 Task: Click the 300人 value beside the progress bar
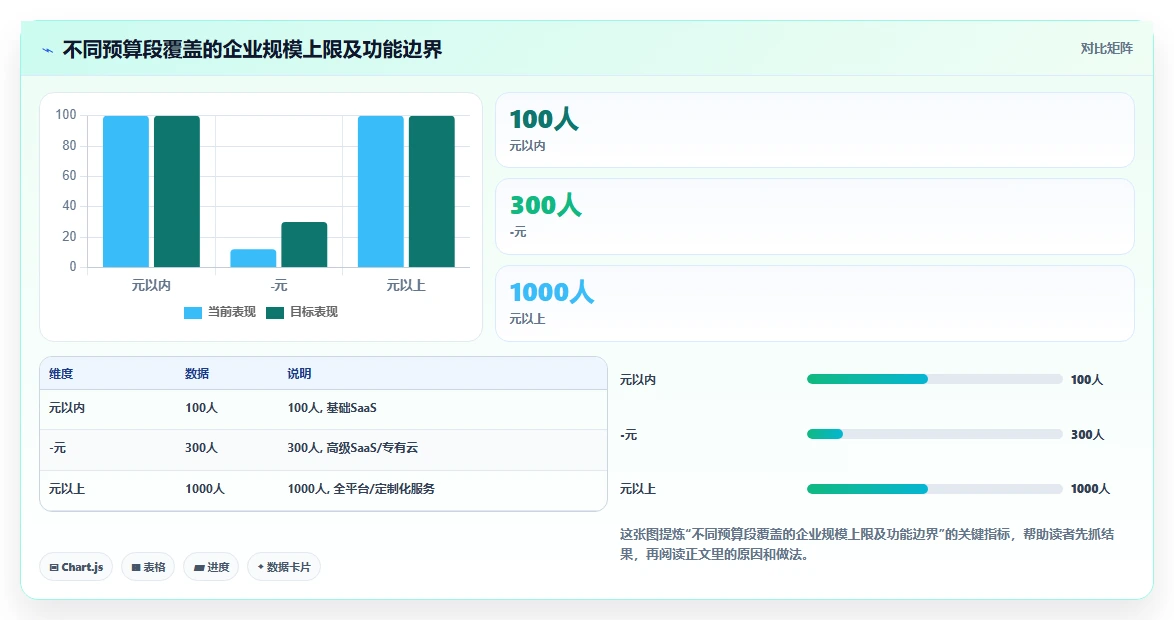point(1087,434)
